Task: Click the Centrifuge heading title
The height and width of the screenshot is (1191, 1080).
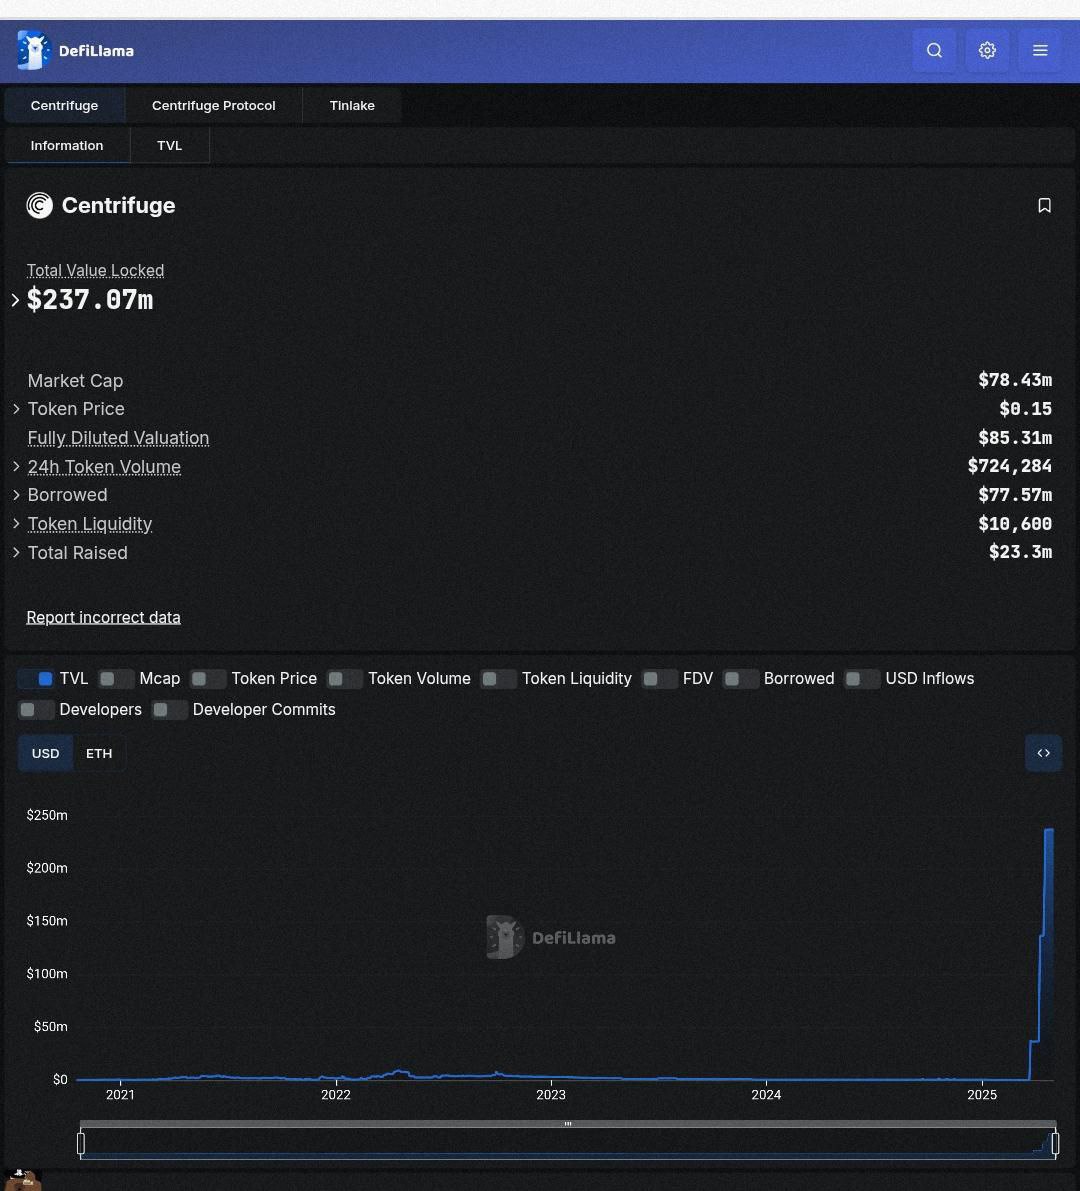Action: pos(118,206)
